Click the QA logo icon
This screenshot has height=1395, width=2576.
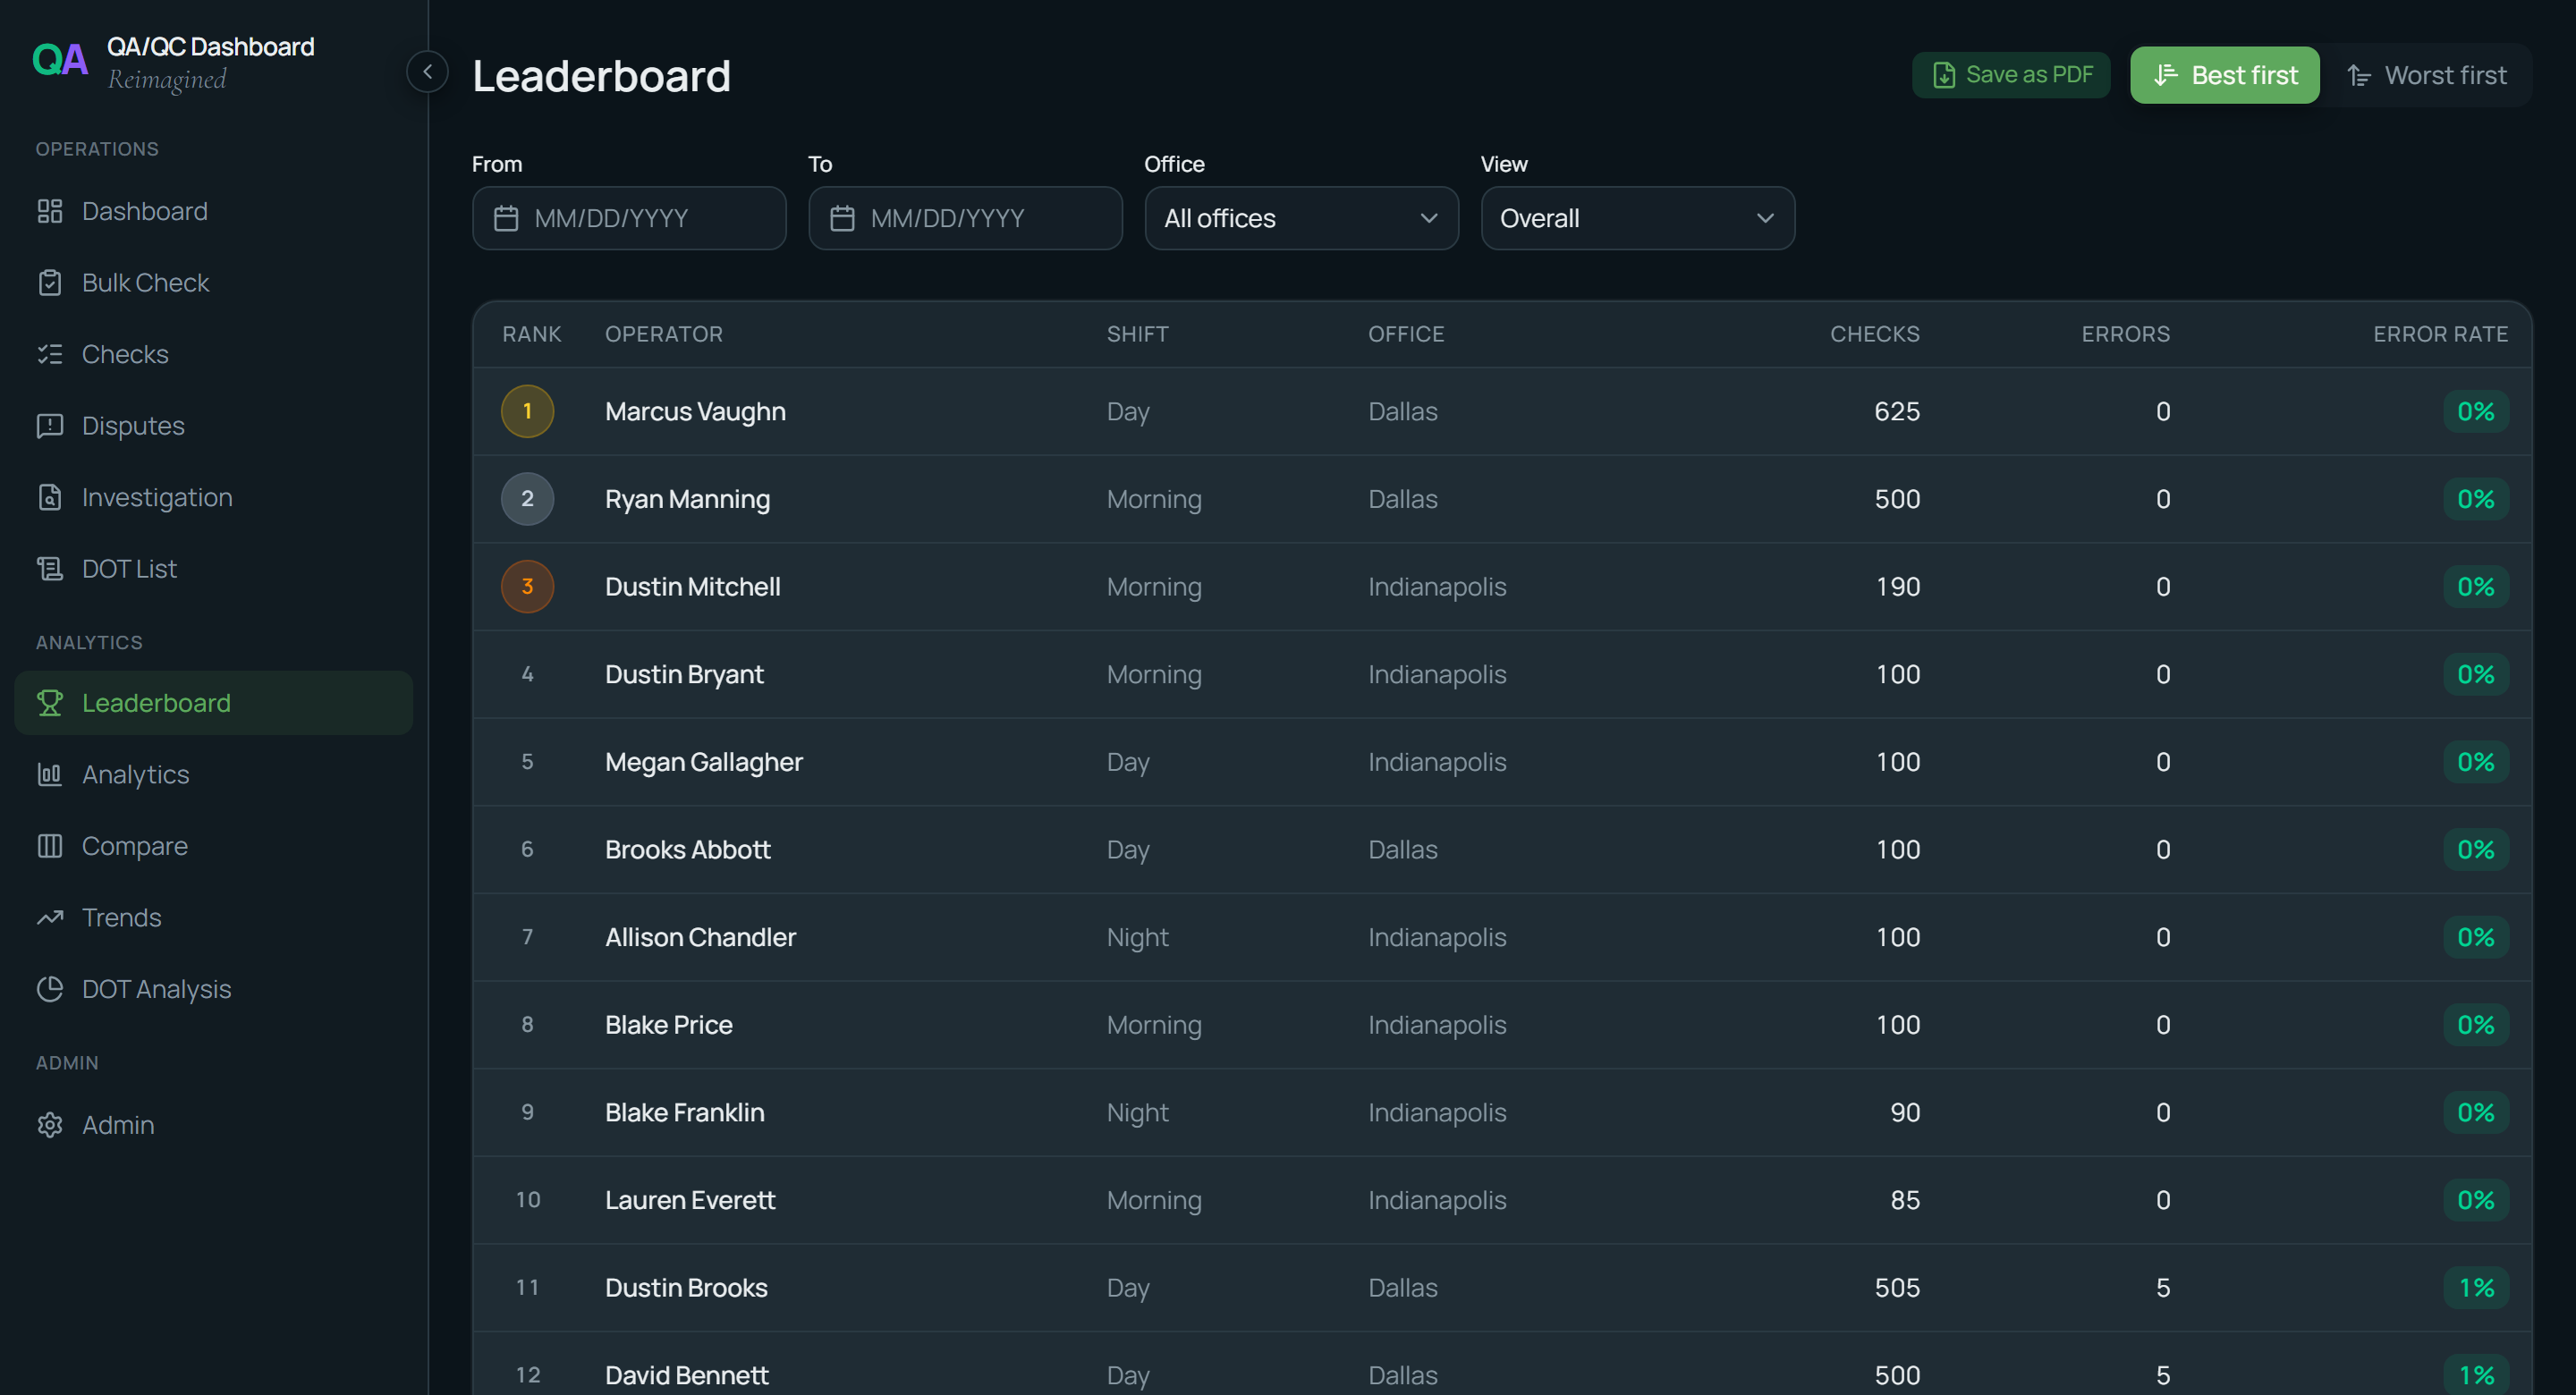tap(60, 60)
